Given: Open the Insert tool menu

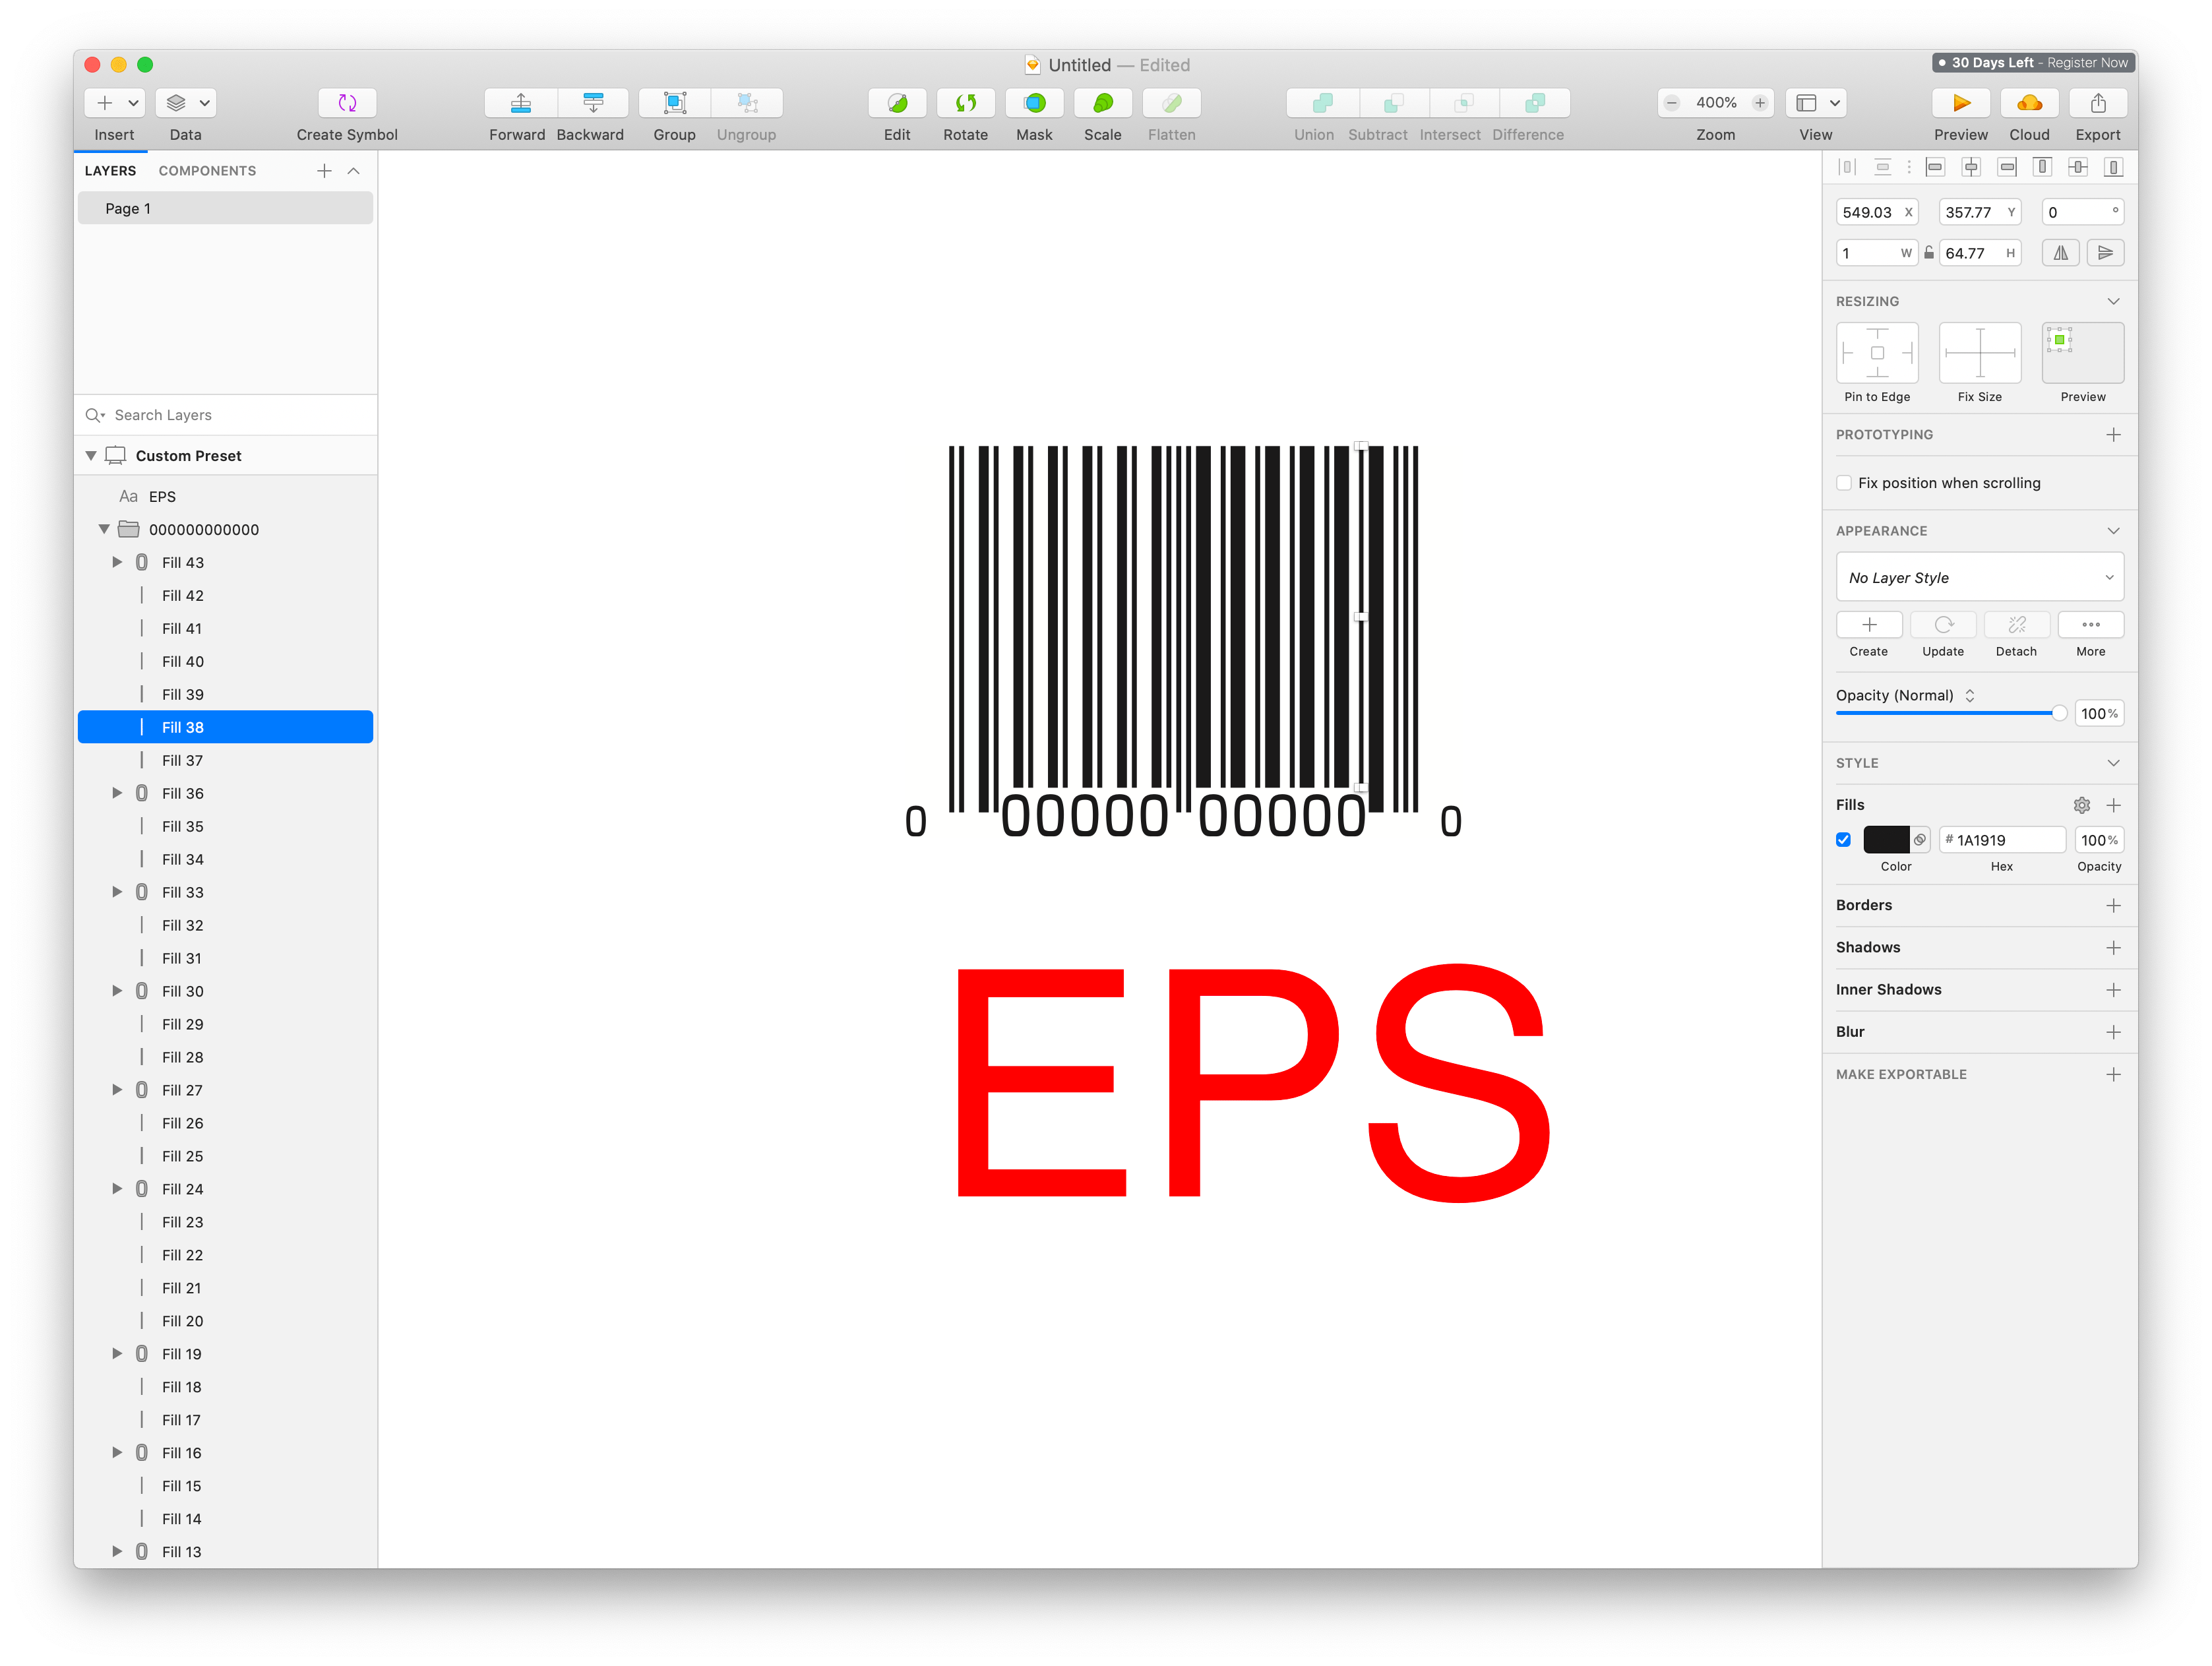Looking at the screenshot, I should click(115, 103).
